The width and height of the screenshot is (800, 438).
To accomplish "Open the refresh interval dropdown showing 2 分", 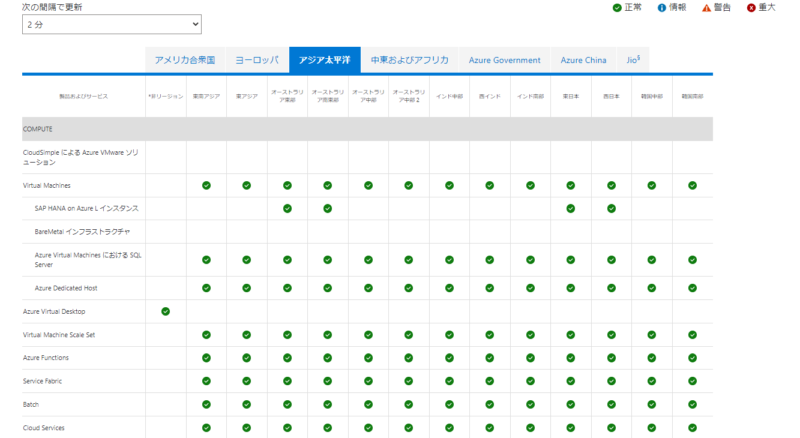I will [x=112, y=25].
